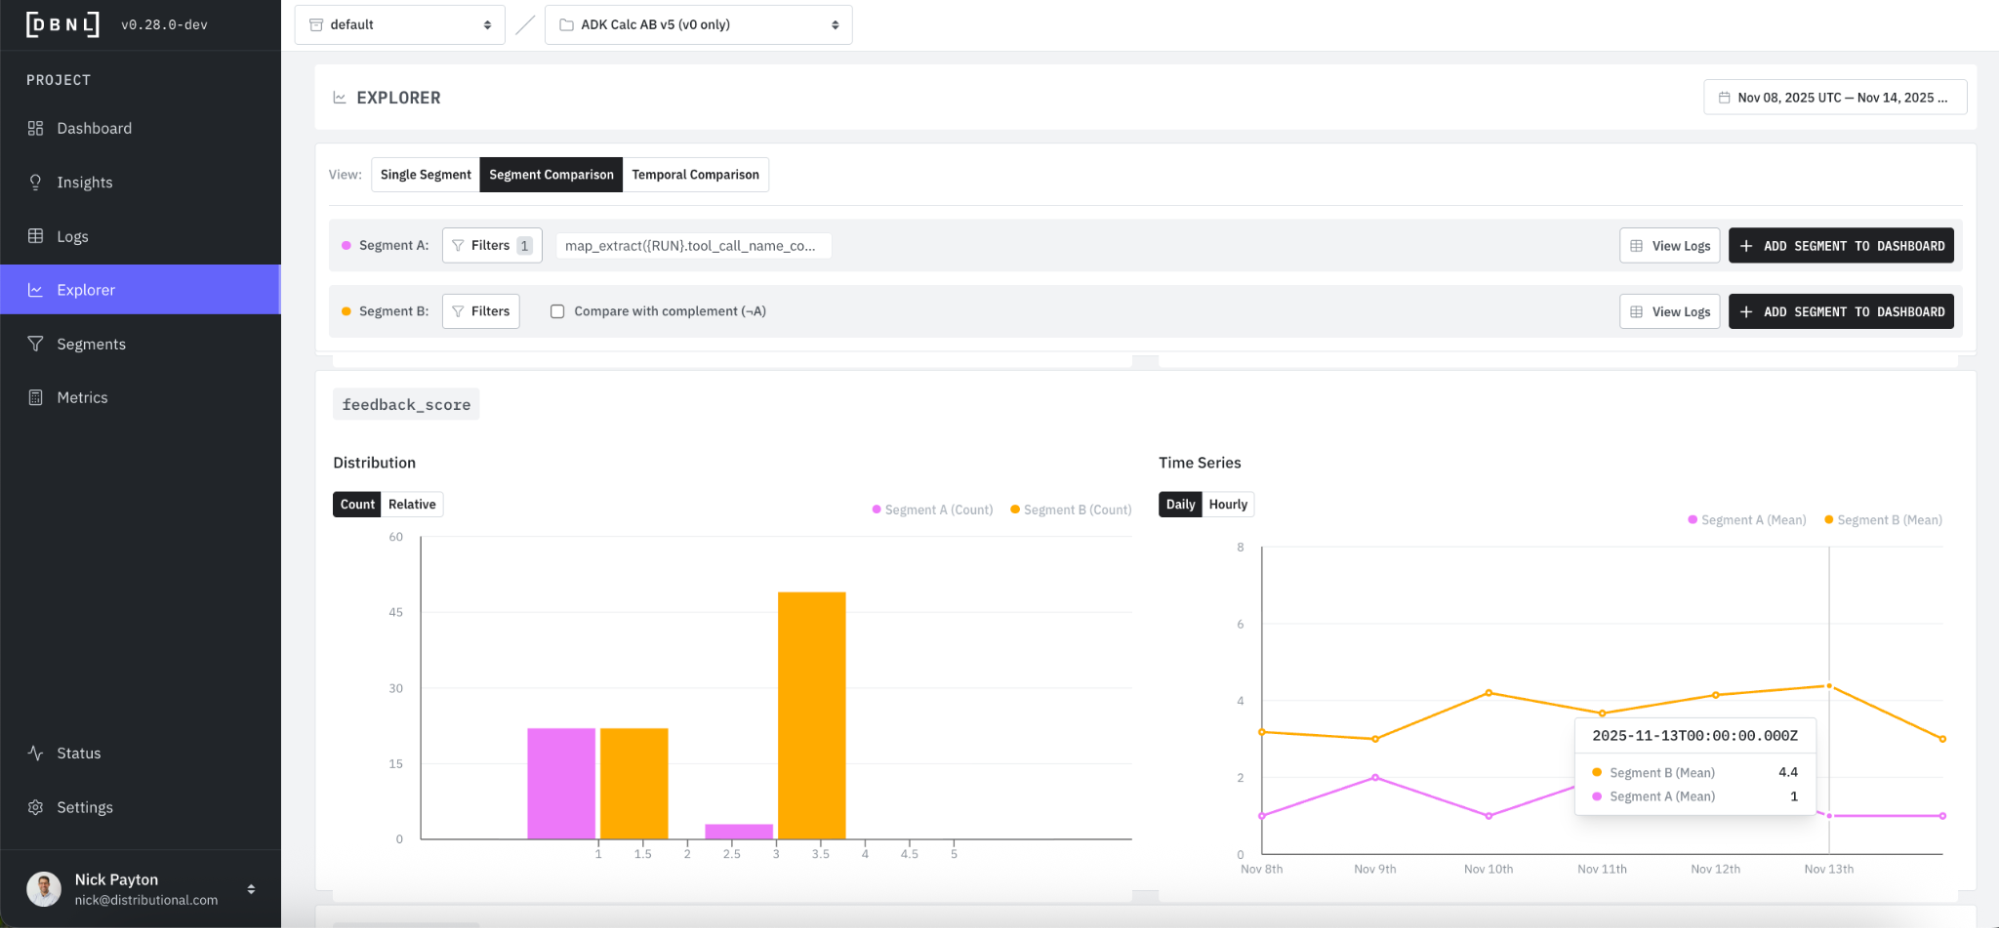This screenshot has width=1999, height=929.
Task: Add Segment B to dashboard
Action: click(x=1841, y=312)
